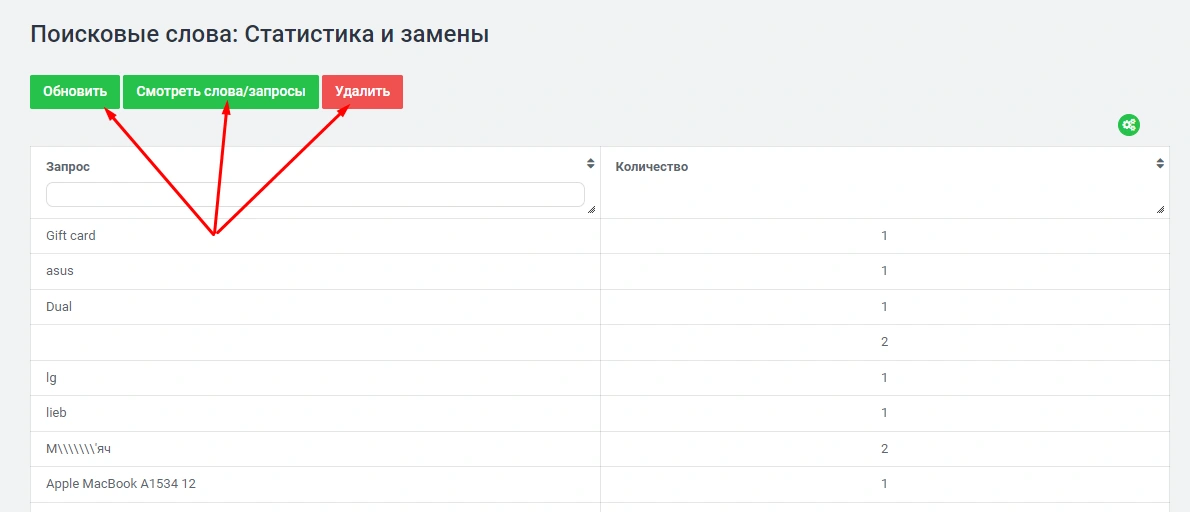1190x512 pixels.
Task: Select the 'Apple MacBook A1534 12' query cell
Action: 121,484
